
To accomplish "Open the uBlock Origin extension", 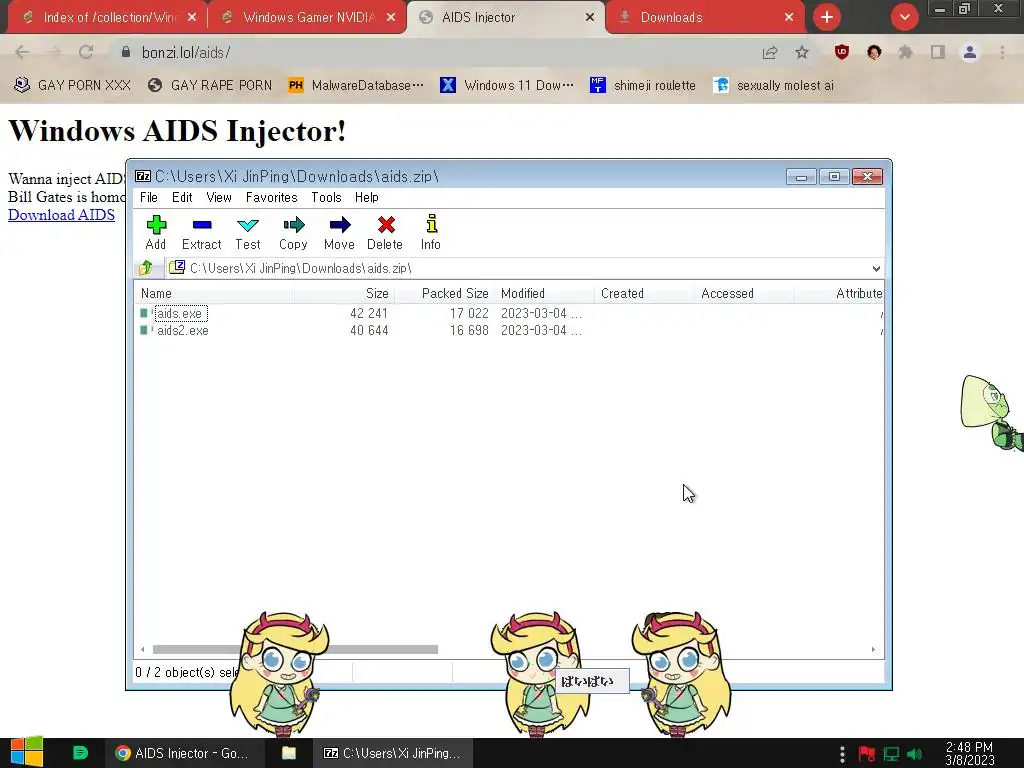I will pos(842,52).
